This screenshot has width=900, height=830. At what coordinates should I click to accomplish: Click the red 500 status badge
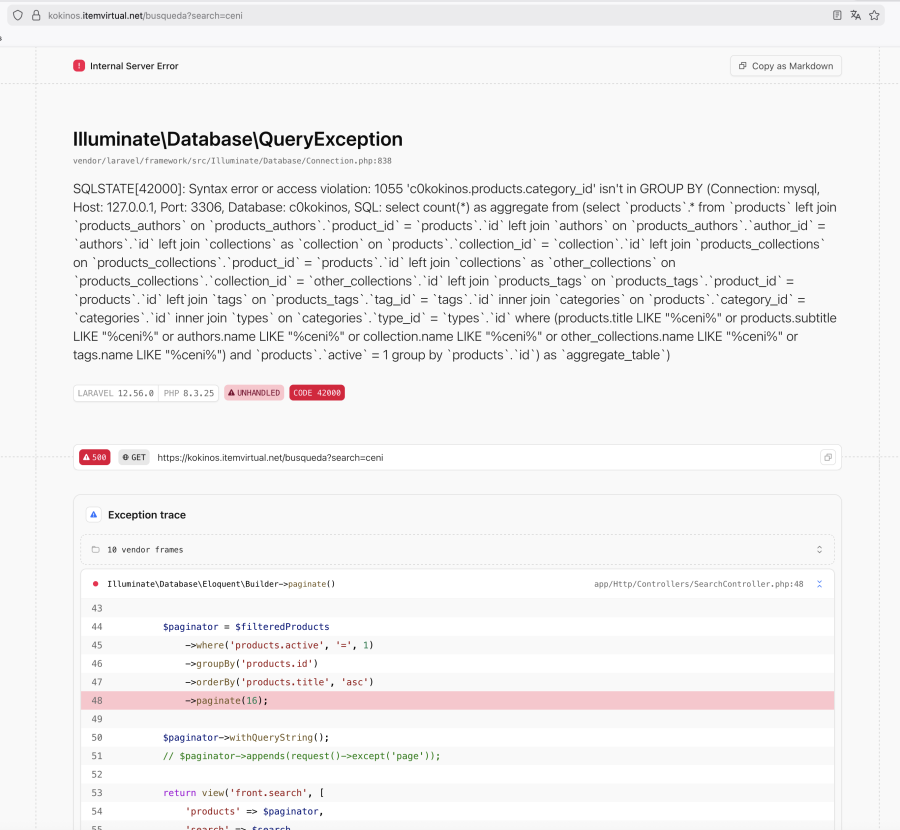[95, 458]
